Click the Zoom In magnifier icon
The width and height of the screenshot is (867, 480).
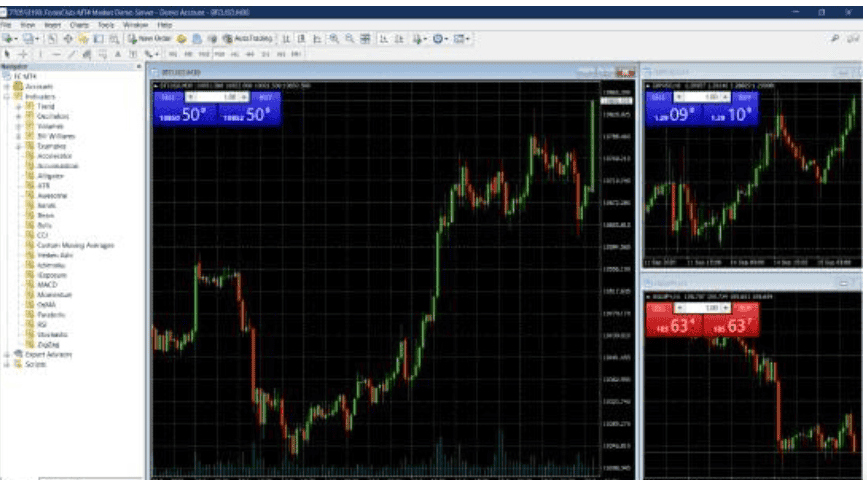click(x=333, y=39)
